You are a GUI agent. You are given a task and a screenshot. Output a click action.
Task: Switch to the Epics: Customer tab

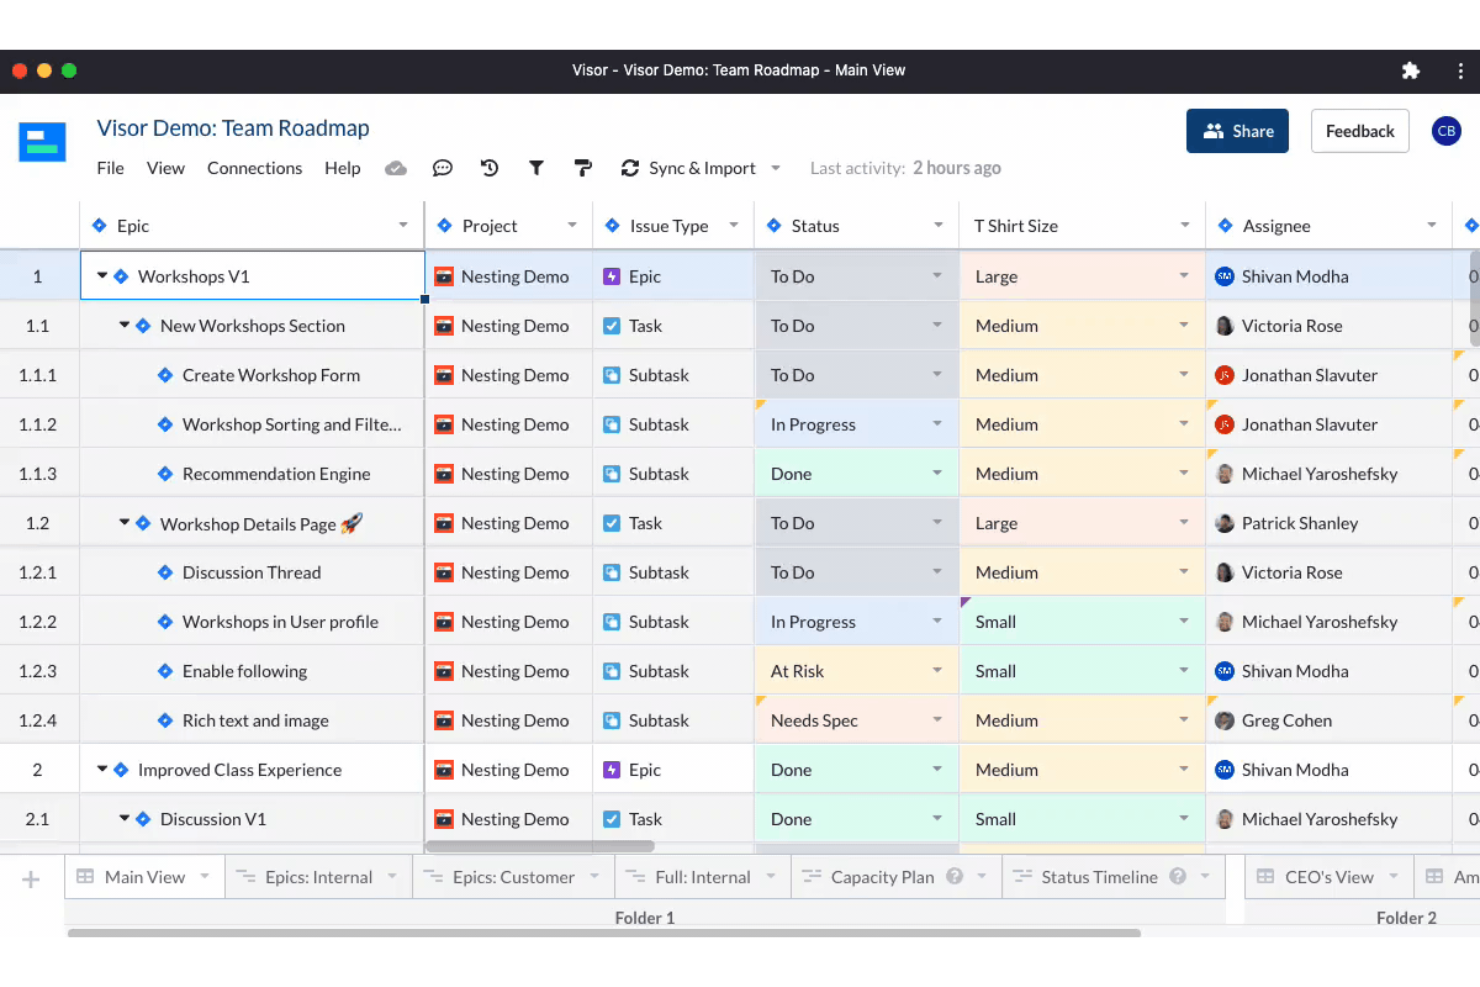click(x=513, y=877)
